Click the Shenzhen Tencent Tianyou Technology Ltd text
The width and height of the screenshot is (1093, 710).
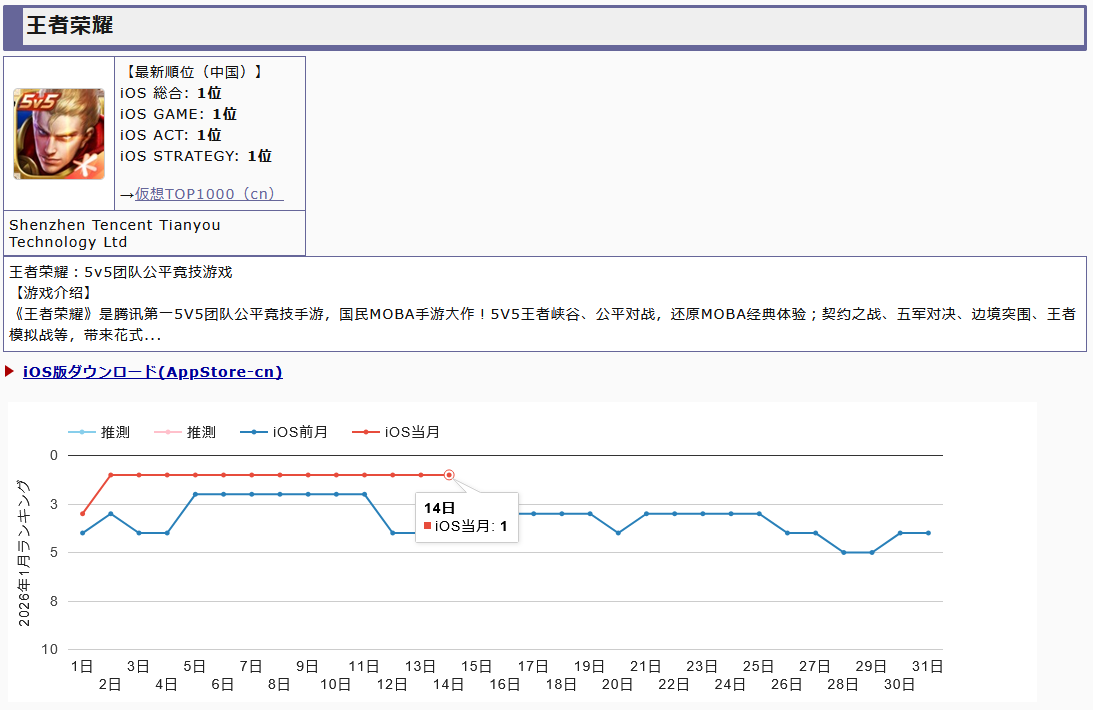(115, 233)
